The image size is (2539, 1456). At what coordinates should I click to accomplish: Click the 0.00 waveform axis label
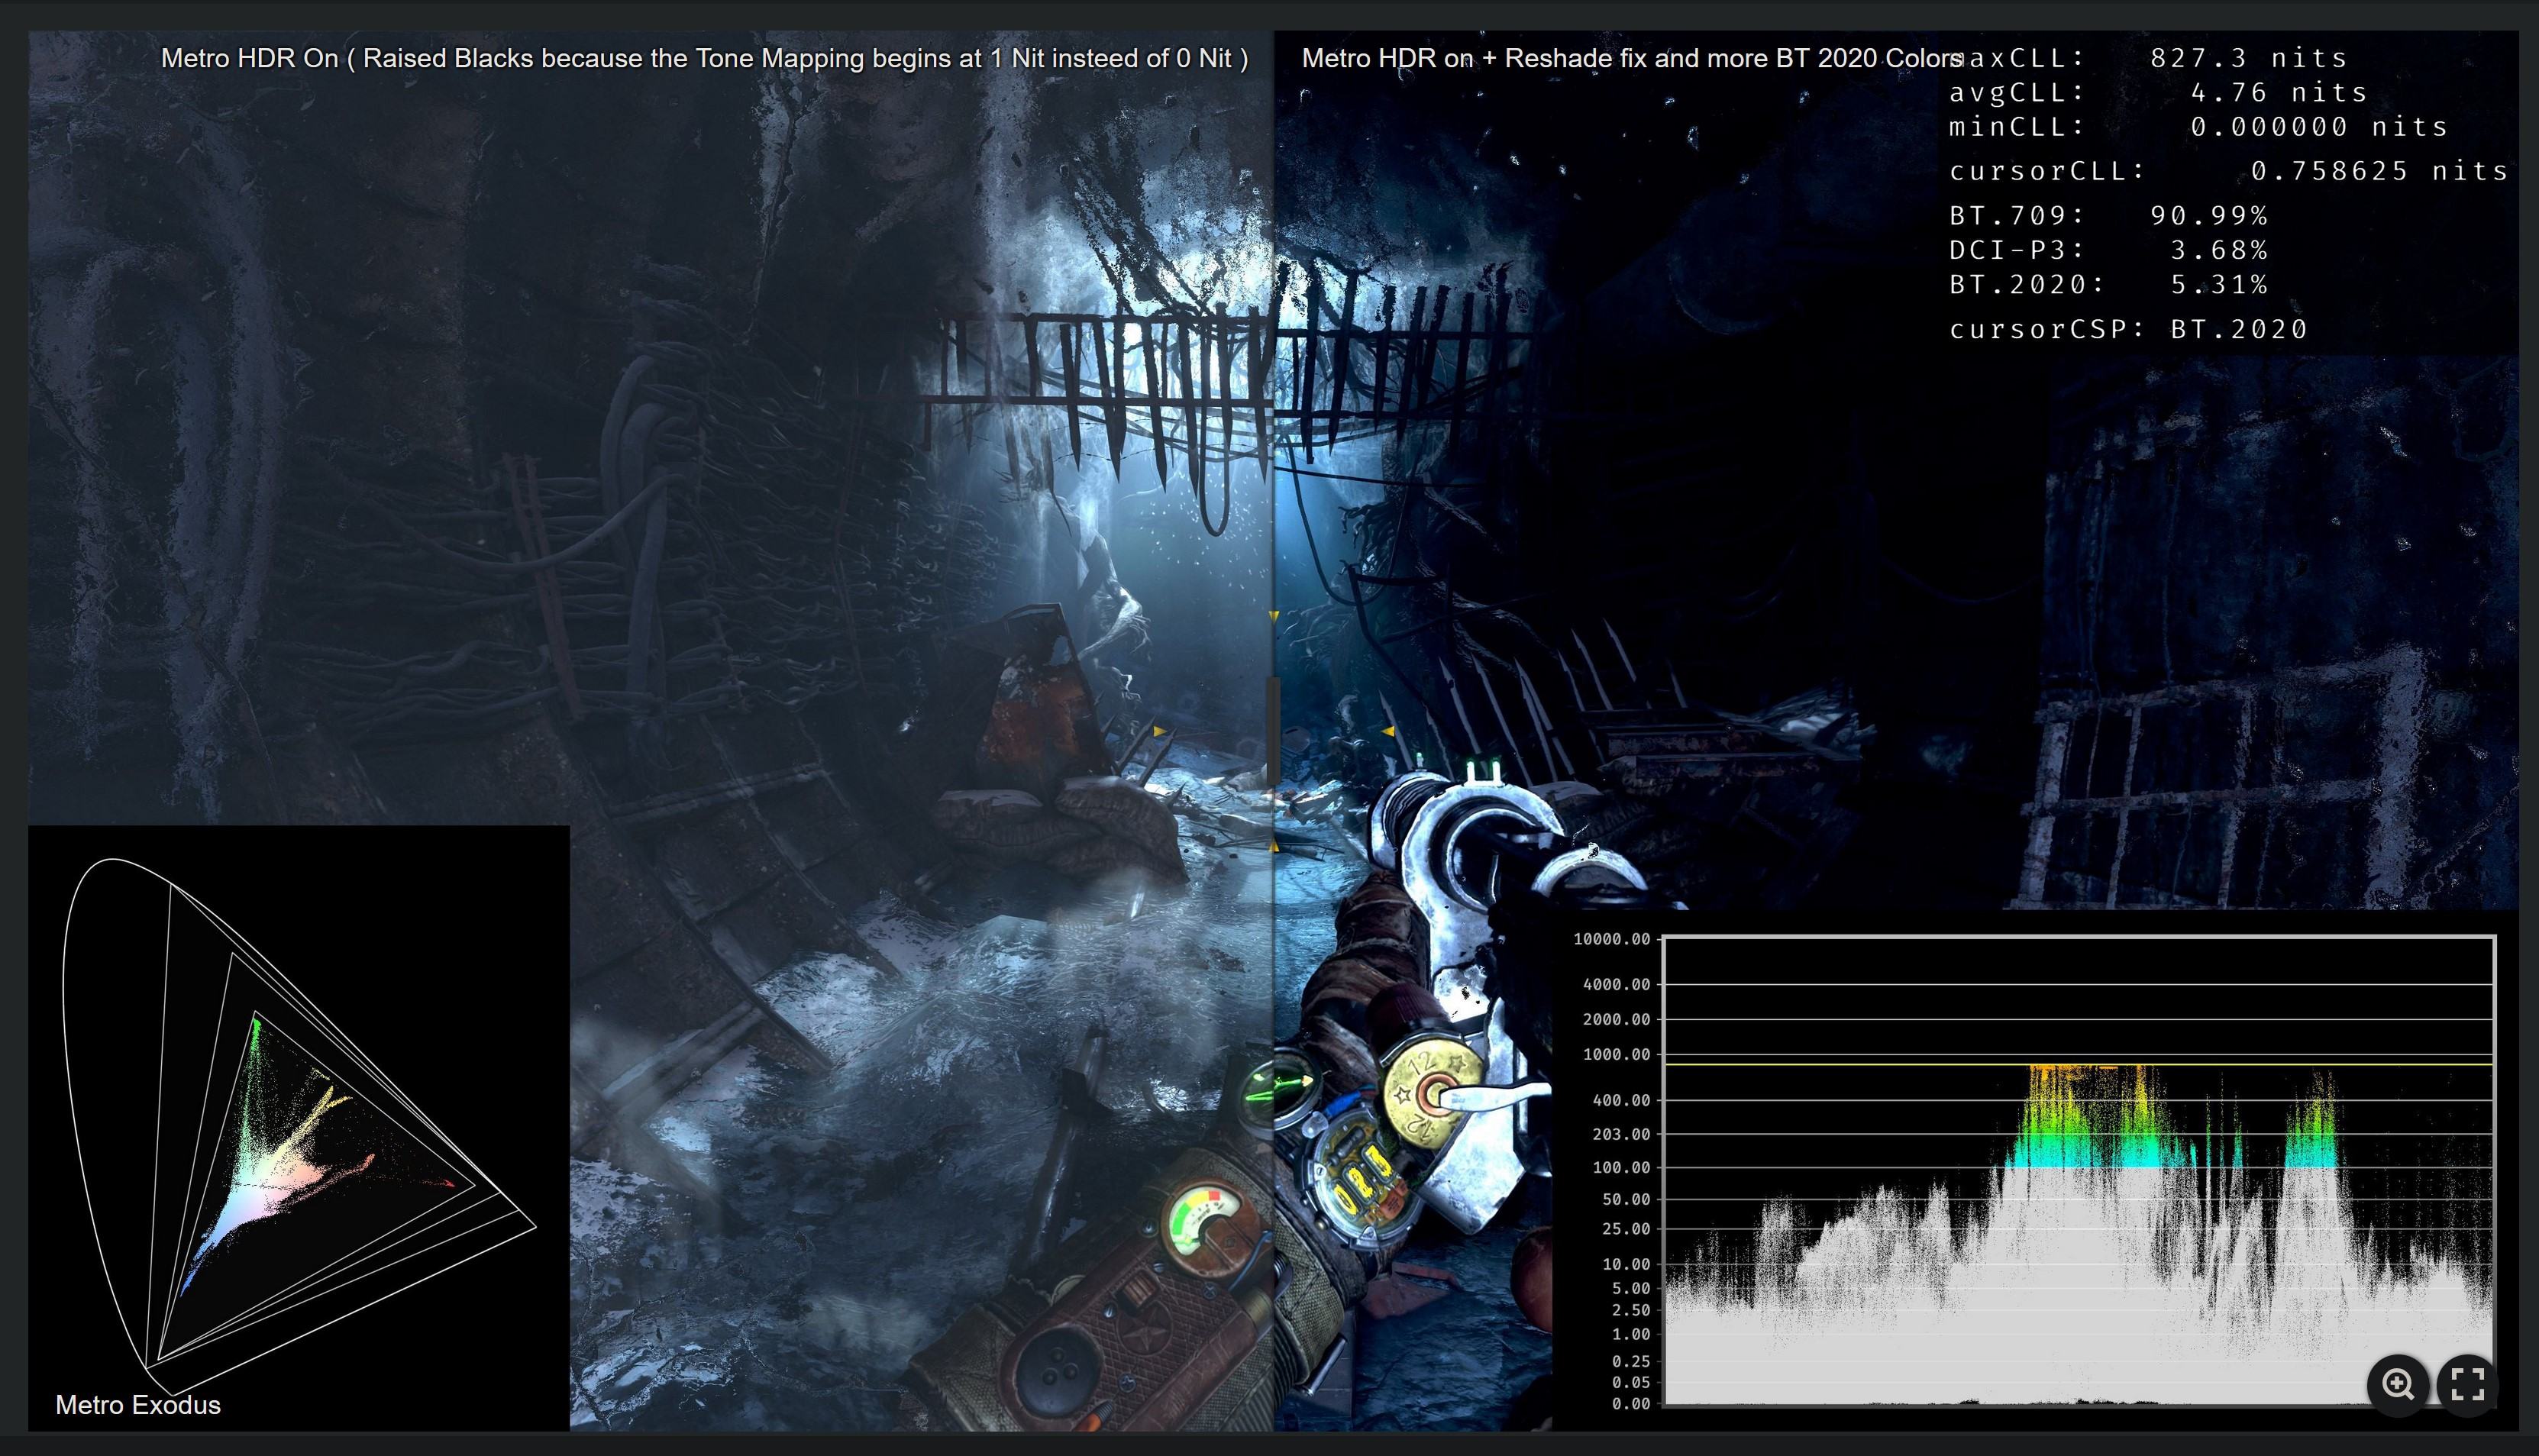click(x=1631, y=1404)
